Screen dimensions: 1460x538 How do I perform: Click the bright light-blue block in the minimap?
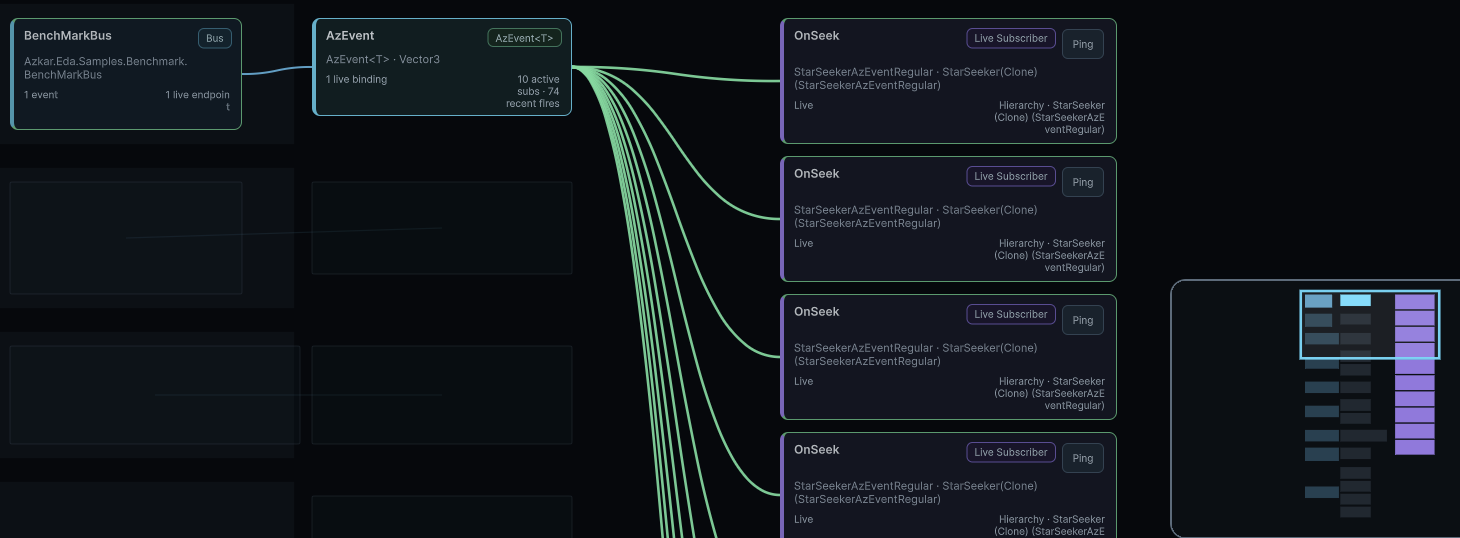click(x=1355, y=300)
